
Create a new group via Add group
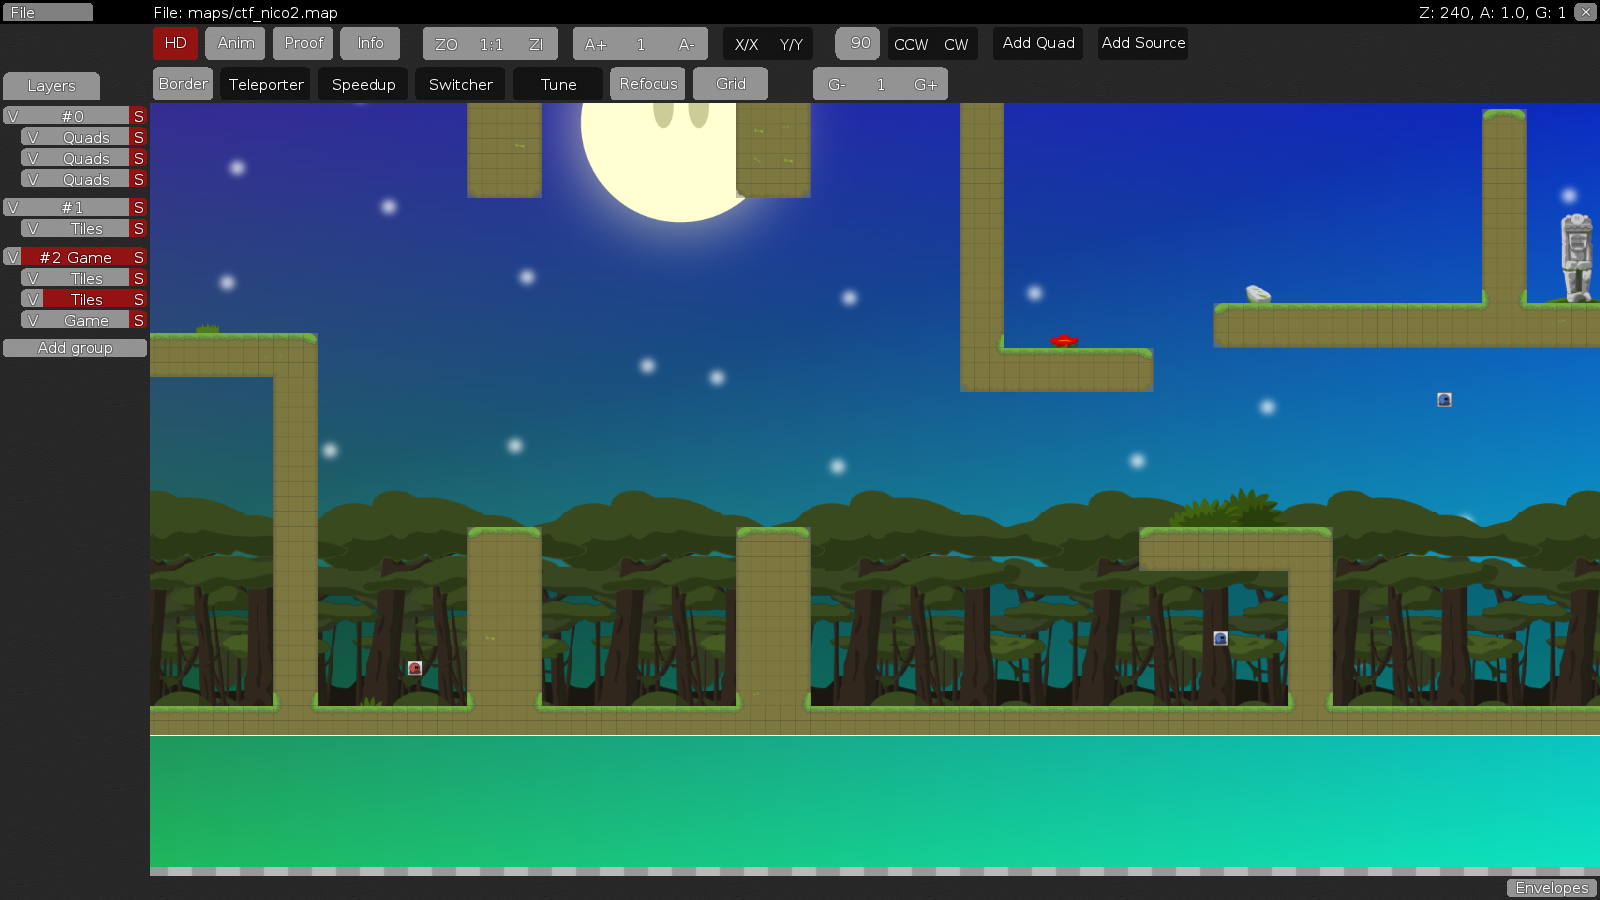pyautogui.click(x=75, y=347)
